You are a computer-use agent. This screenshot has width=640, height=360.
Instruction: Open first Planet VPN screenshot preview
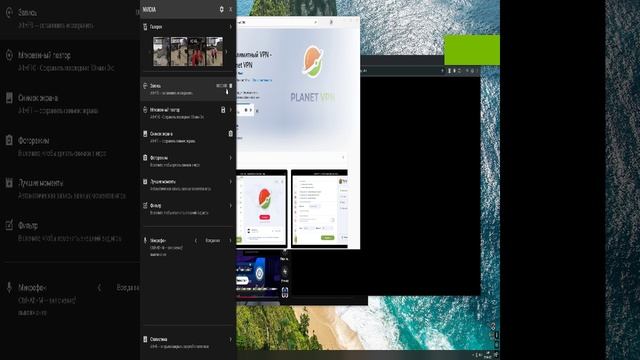coord(262,209)
